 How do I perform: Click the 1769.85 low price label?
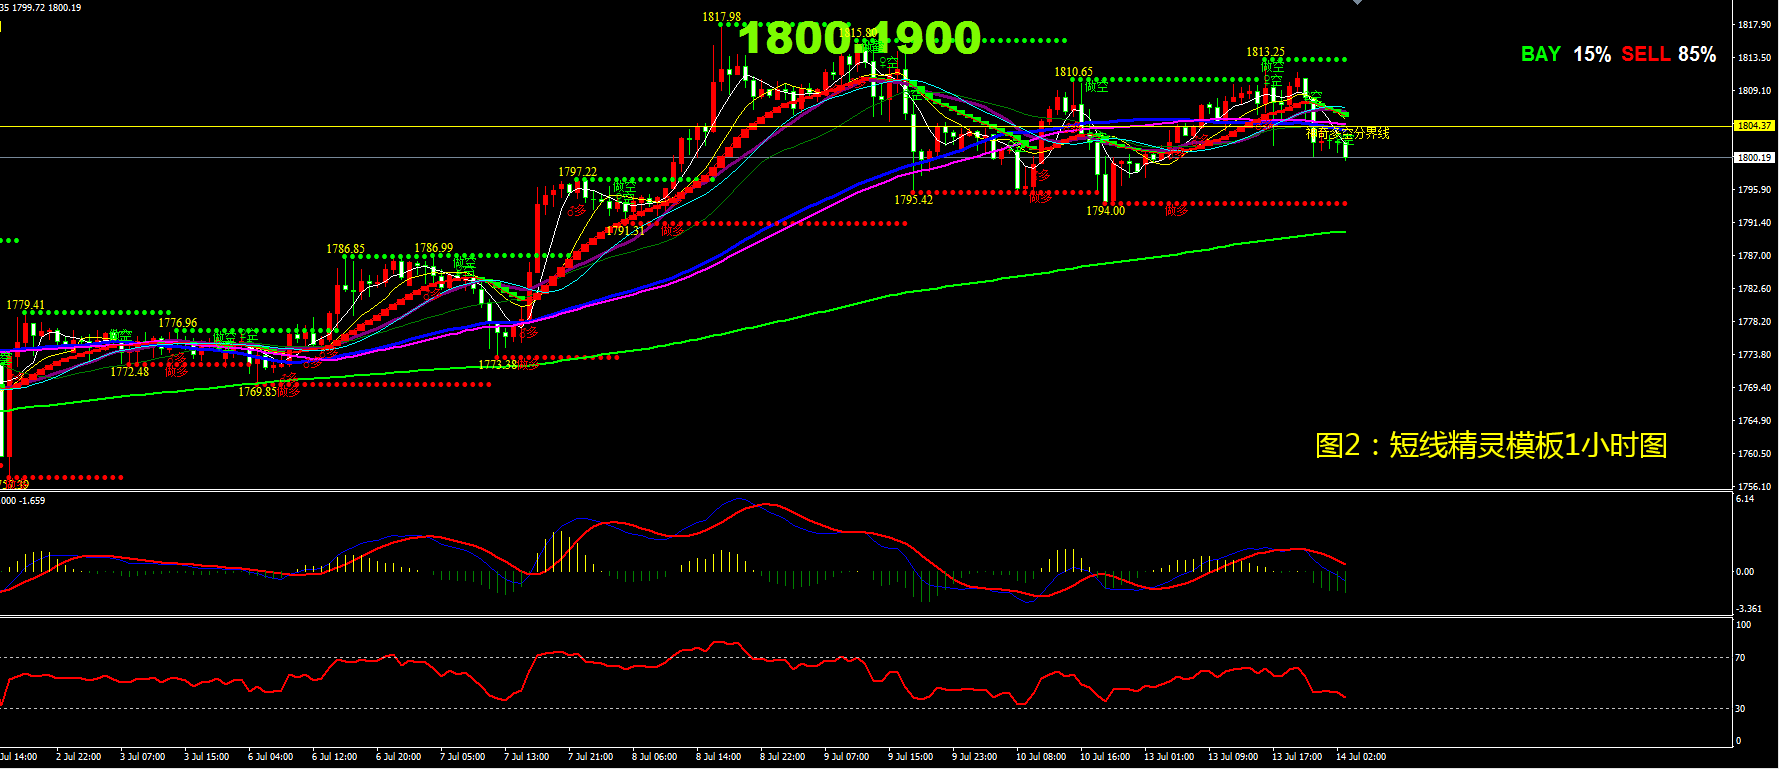click(x=257, y=392)
